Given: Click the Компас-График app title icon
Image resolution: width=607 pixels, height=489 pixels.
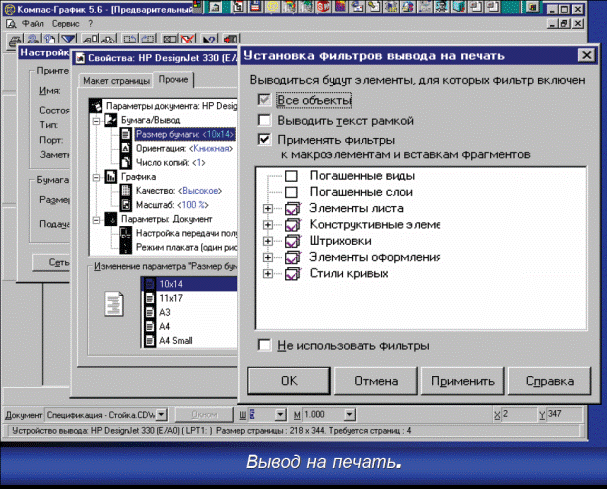Looking at the screenshot, I should pyautogui.click(x=9, y=9).
